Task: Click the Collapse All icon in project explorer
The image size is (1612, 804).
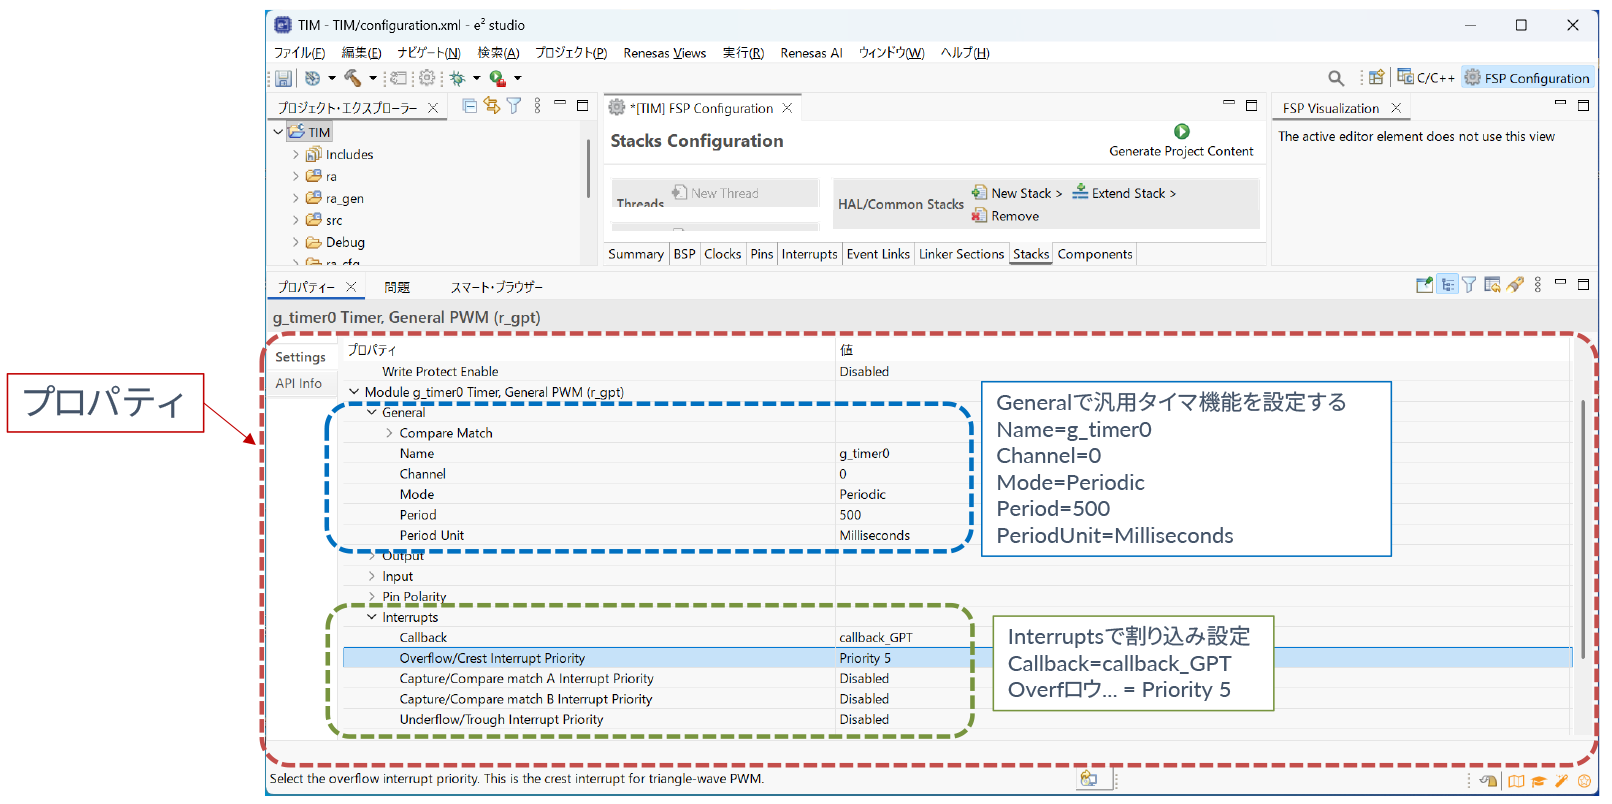Action: point(469,106)
